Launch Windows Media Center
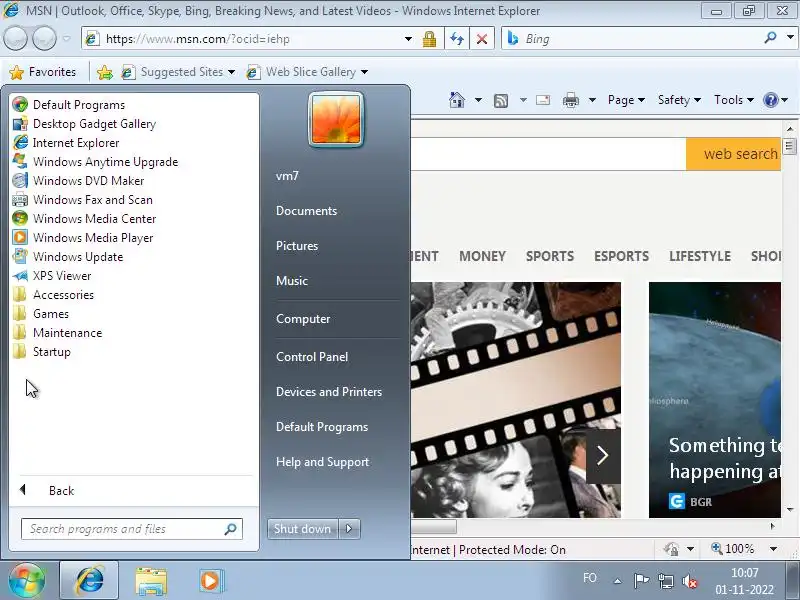Image resolution: width=800 pixels, height=600 pixels. (x=94, y=219)
